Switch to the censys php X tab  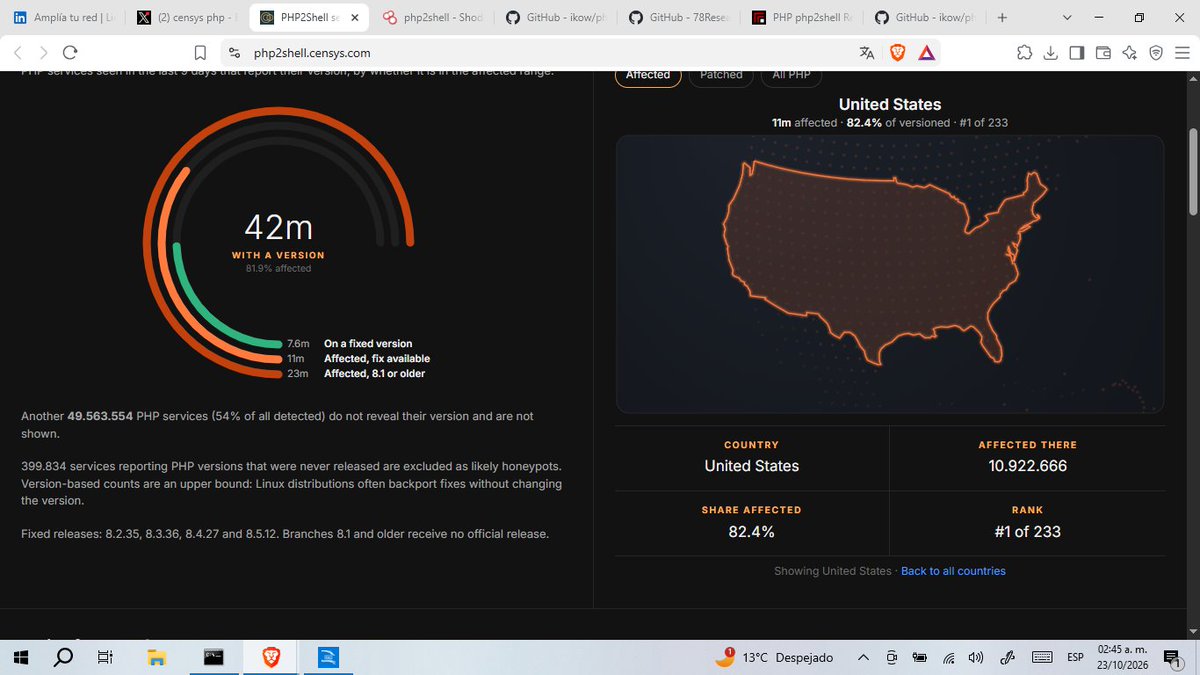click(187, 18)
